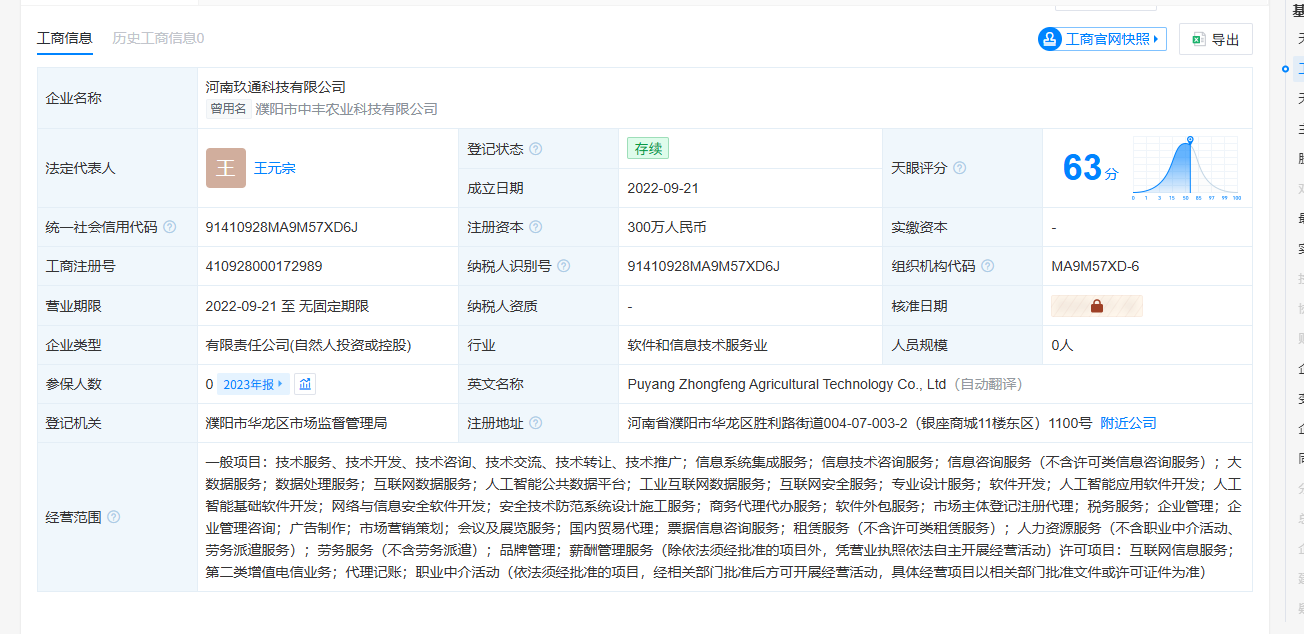
Task: Click the 天眼评分 distribution chart
Action: pos(1186,168)
